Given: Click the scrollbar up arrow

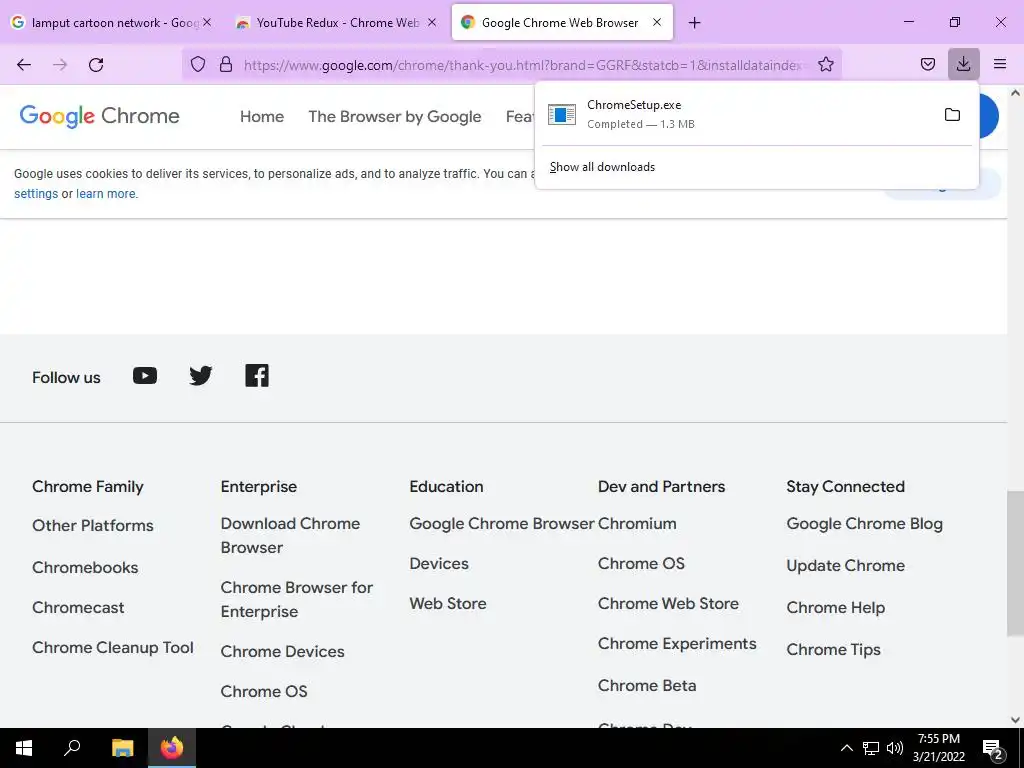Looking at the screenshot, I should 1015,93.
